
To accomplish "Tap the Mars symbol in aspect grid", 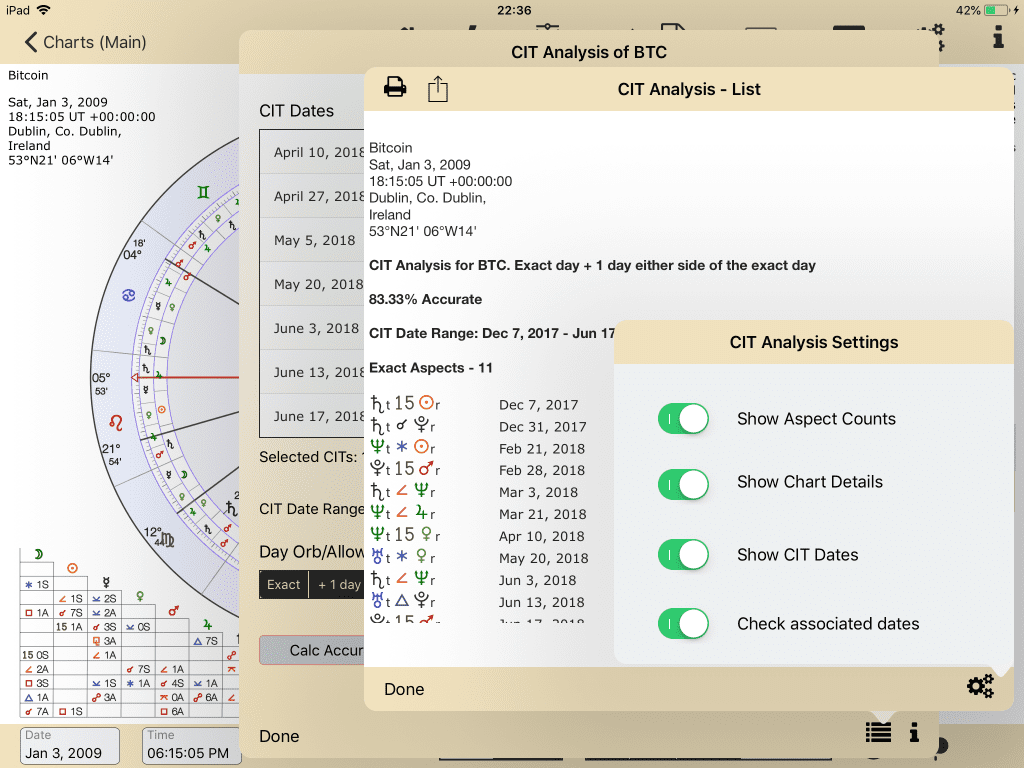I will (174, 611).
